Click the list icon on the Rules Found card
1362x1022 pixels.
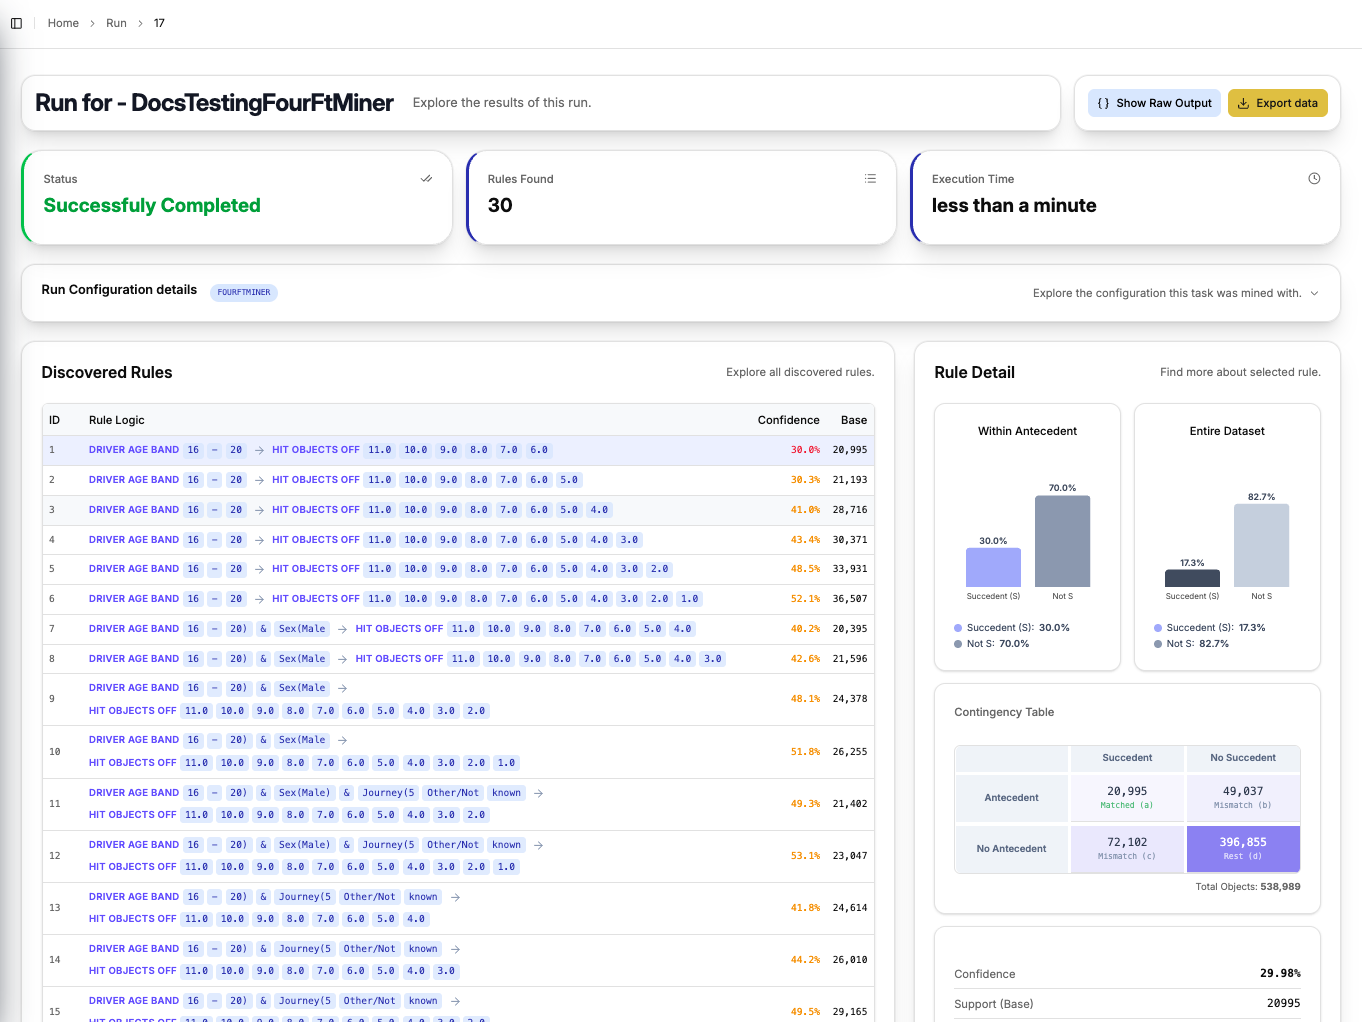click(870, 178)
